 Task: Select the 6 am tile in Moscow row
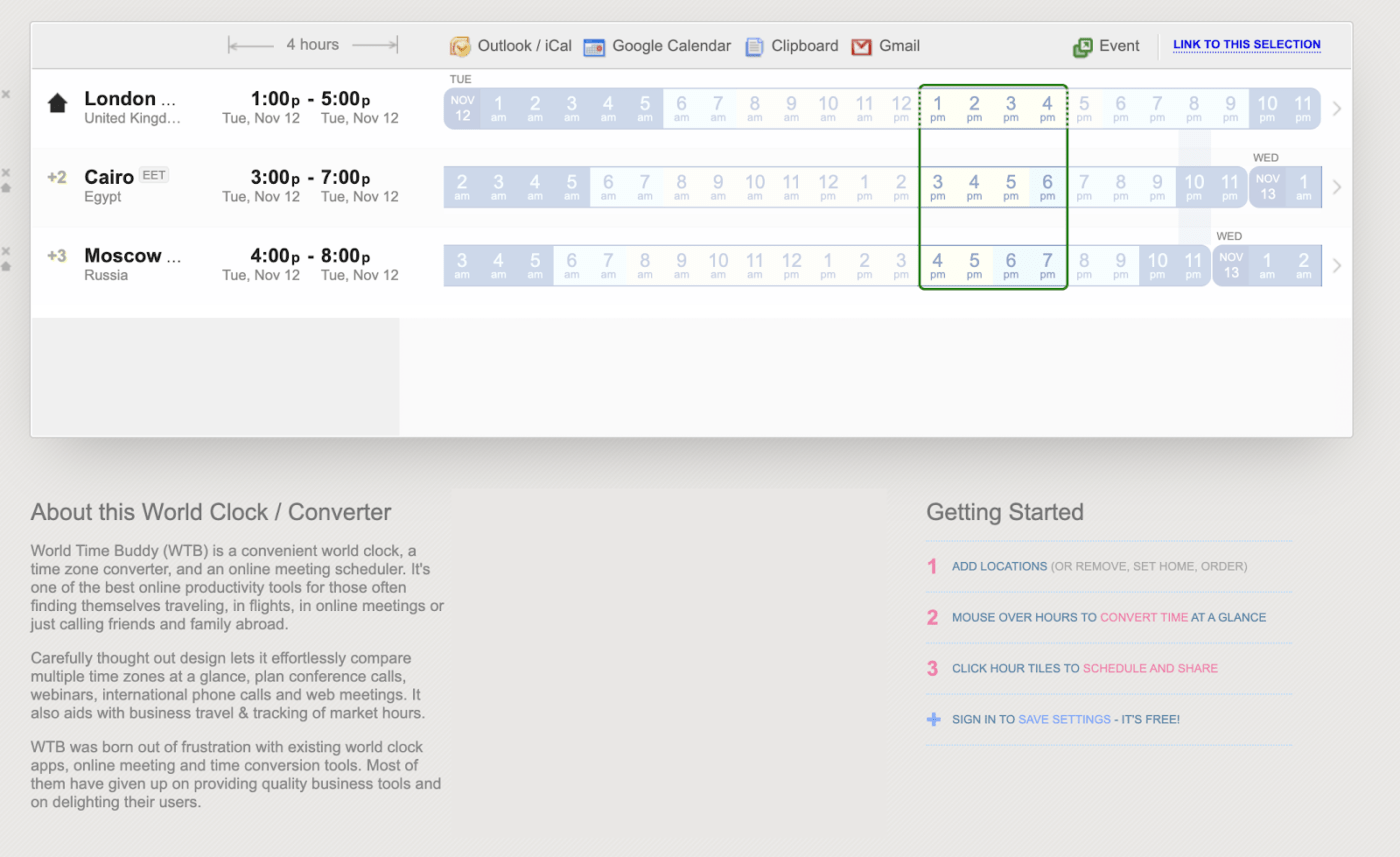point(572,266)
